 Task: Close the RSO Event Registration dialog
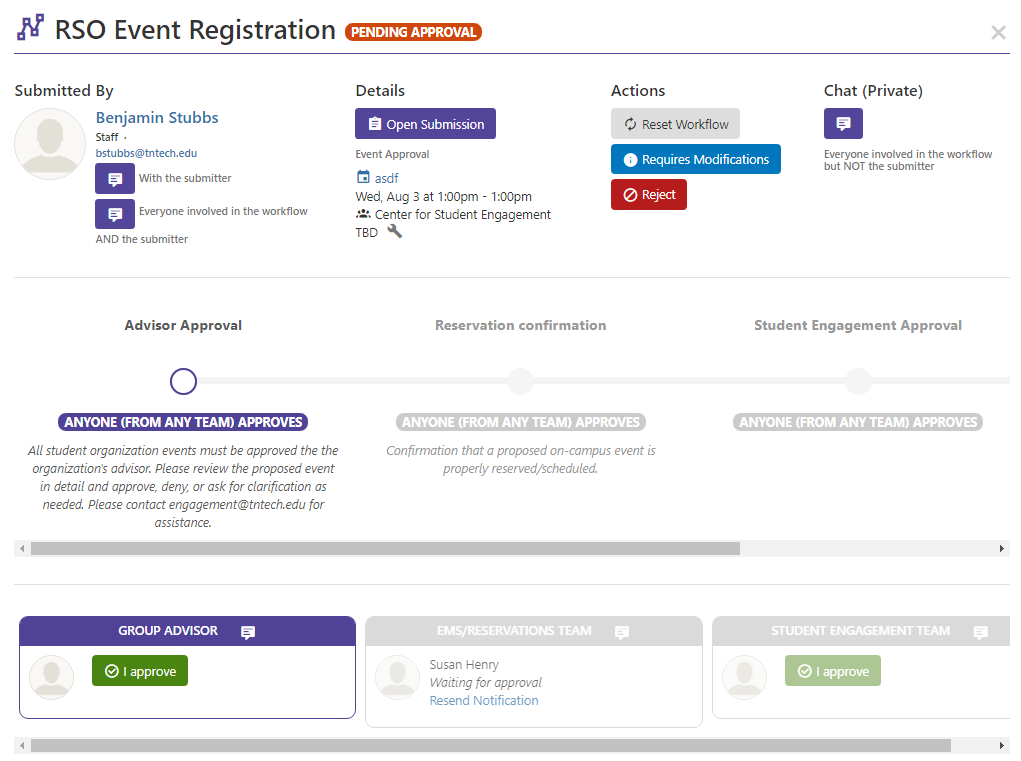(998, 33)
